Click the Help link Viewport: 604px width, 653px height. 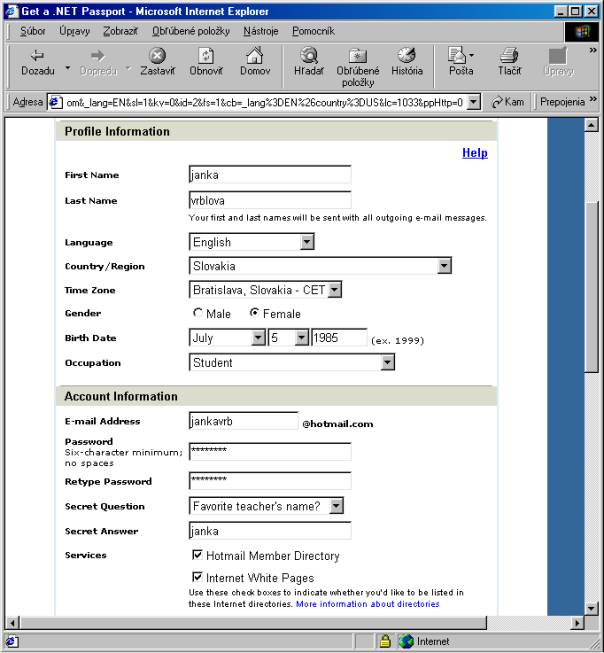[474, 153]
